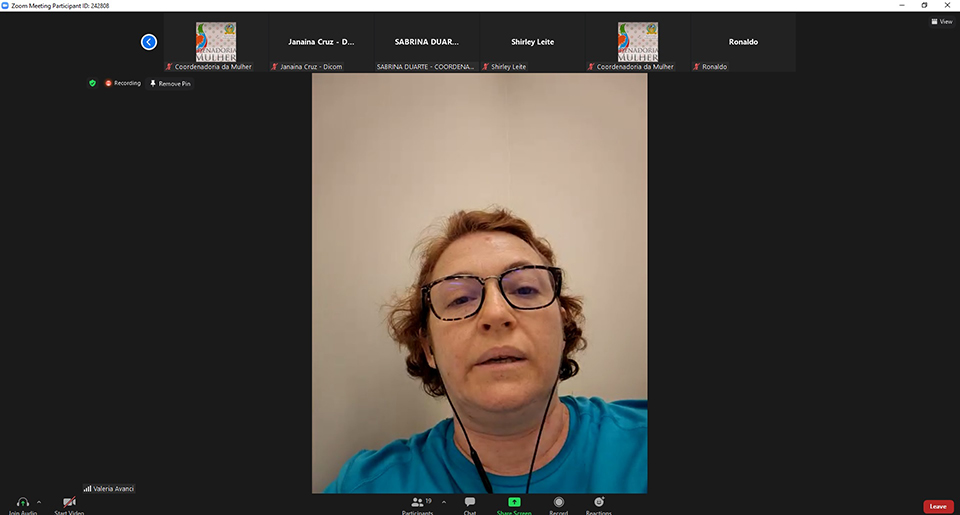Open the Participants panel
This screenshot has width=960, height=515.
tap(418, 502)
